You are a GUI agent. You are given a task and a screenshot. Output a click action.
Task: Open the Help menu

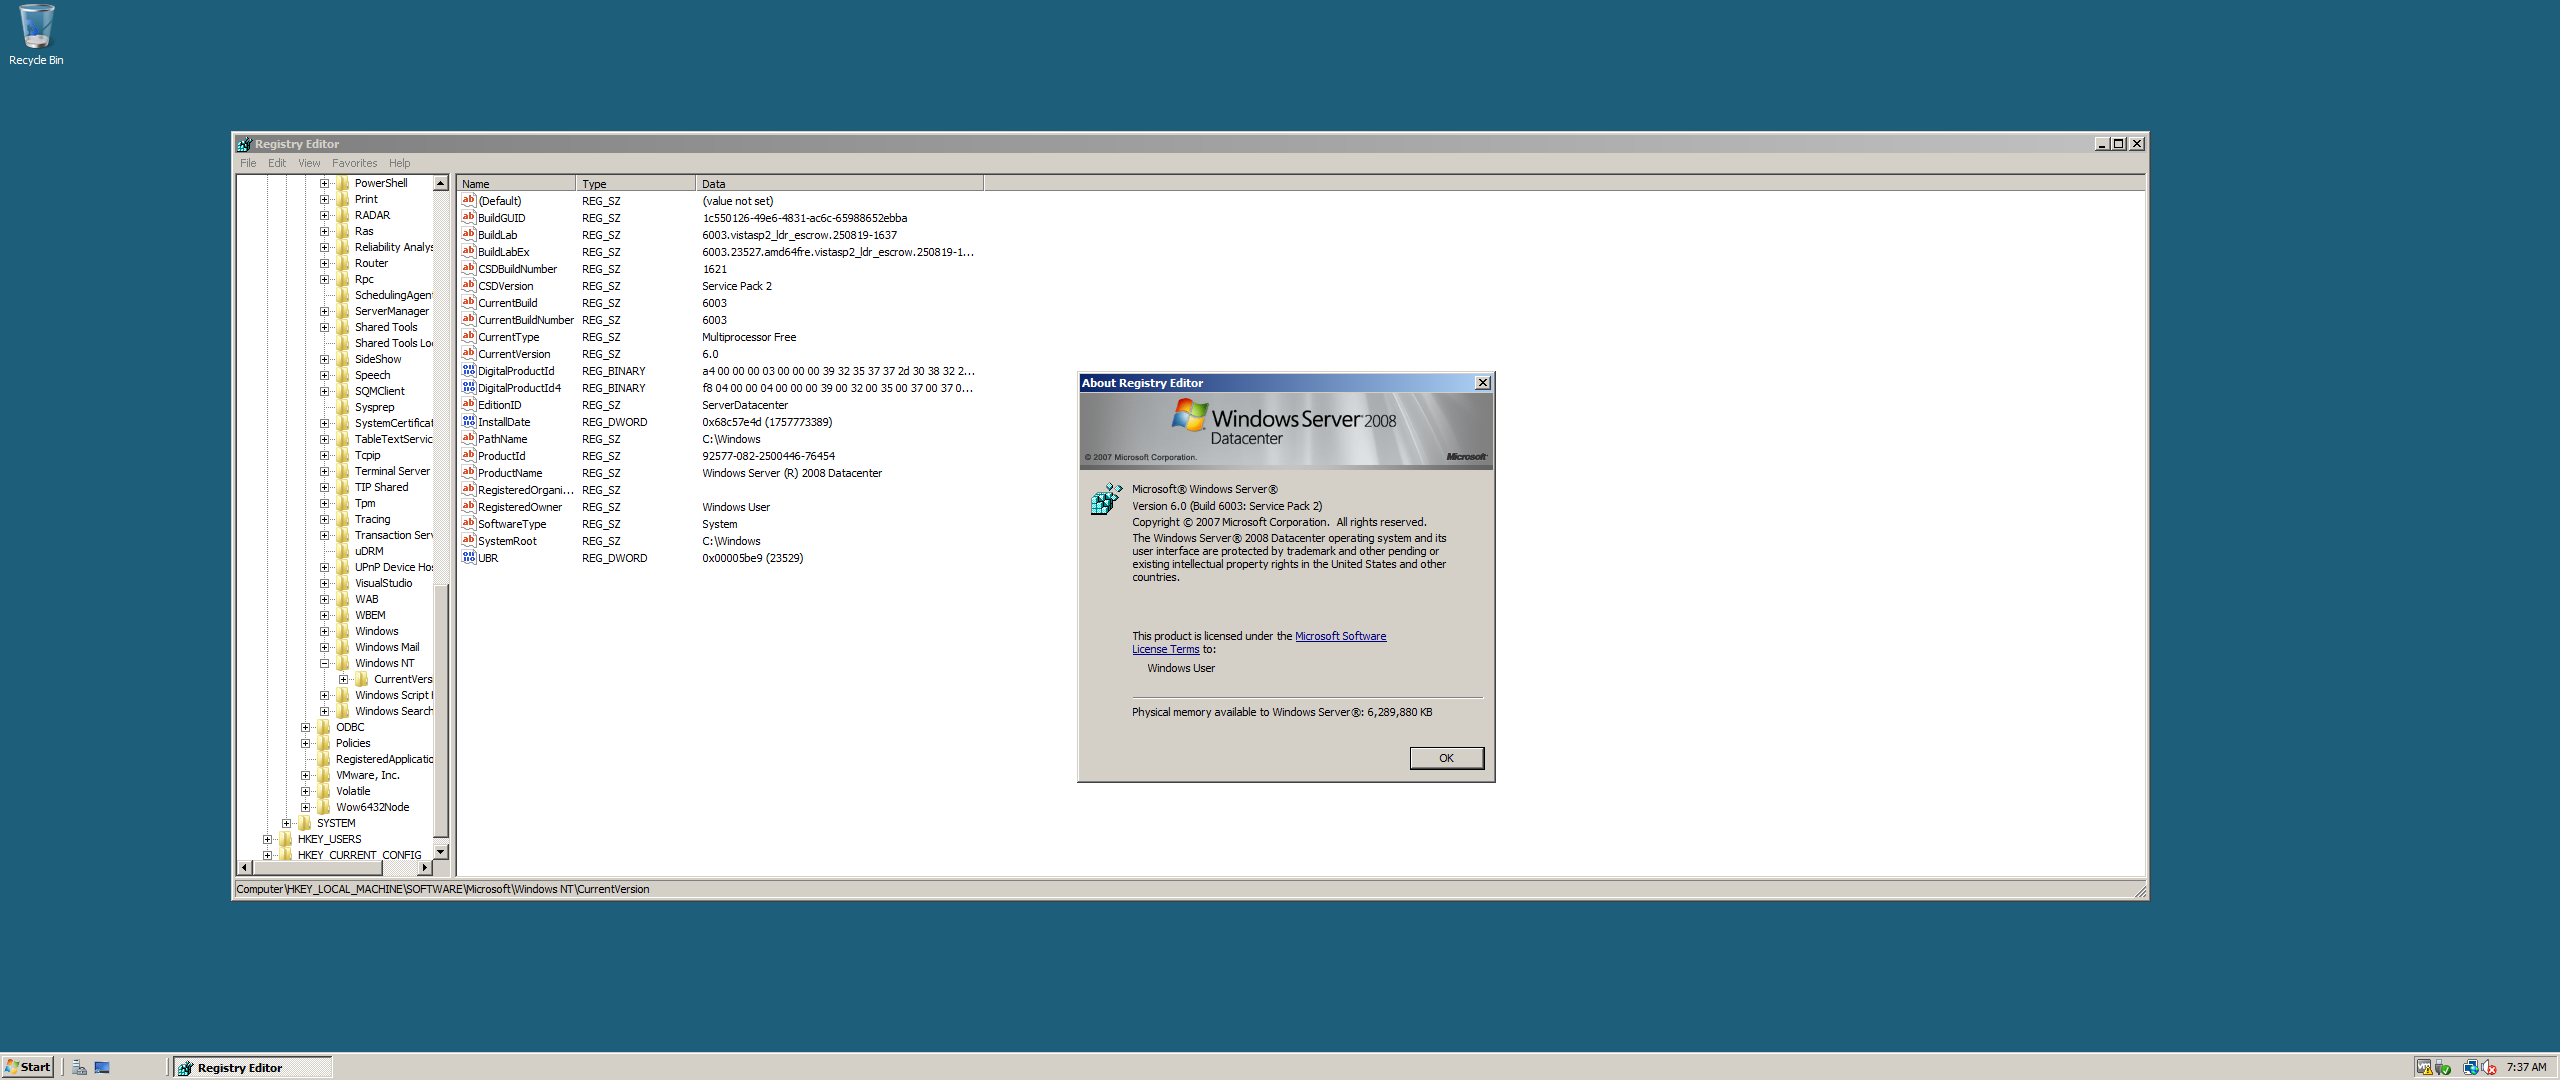coord(399,163)
